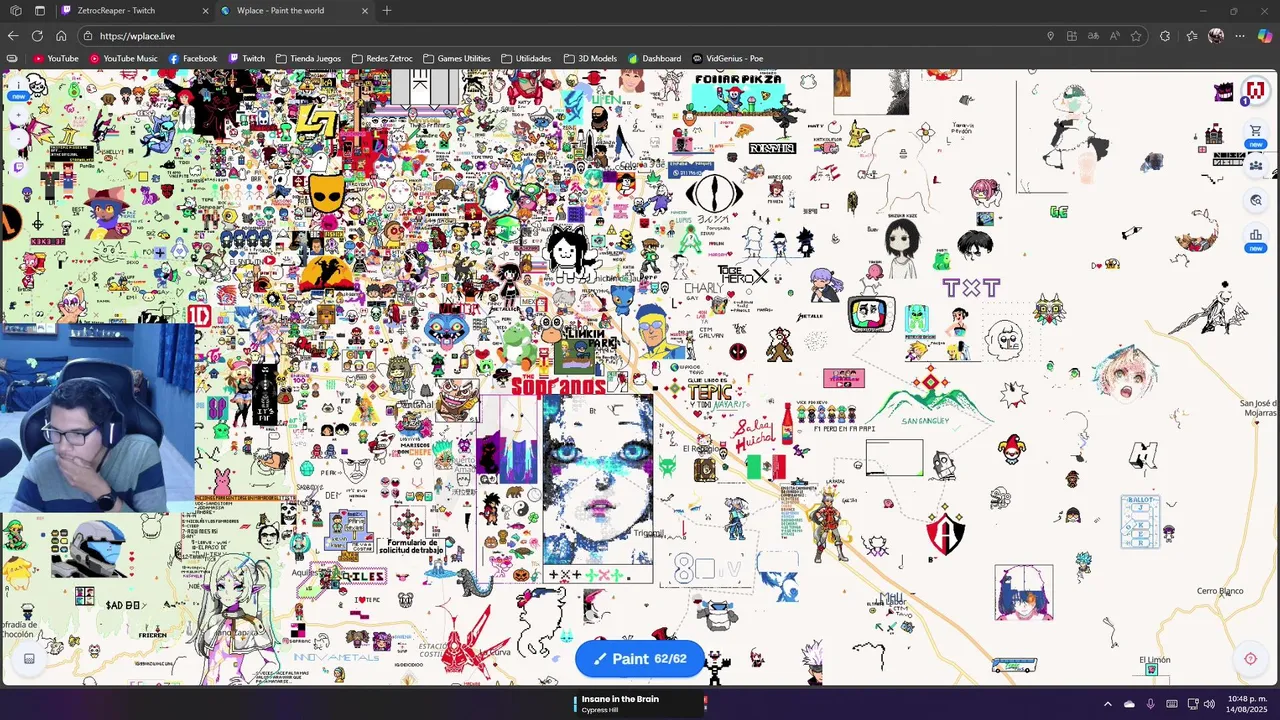Translate the page via address bar icon
1280x720 pixels.
[x=1093, y=36]
